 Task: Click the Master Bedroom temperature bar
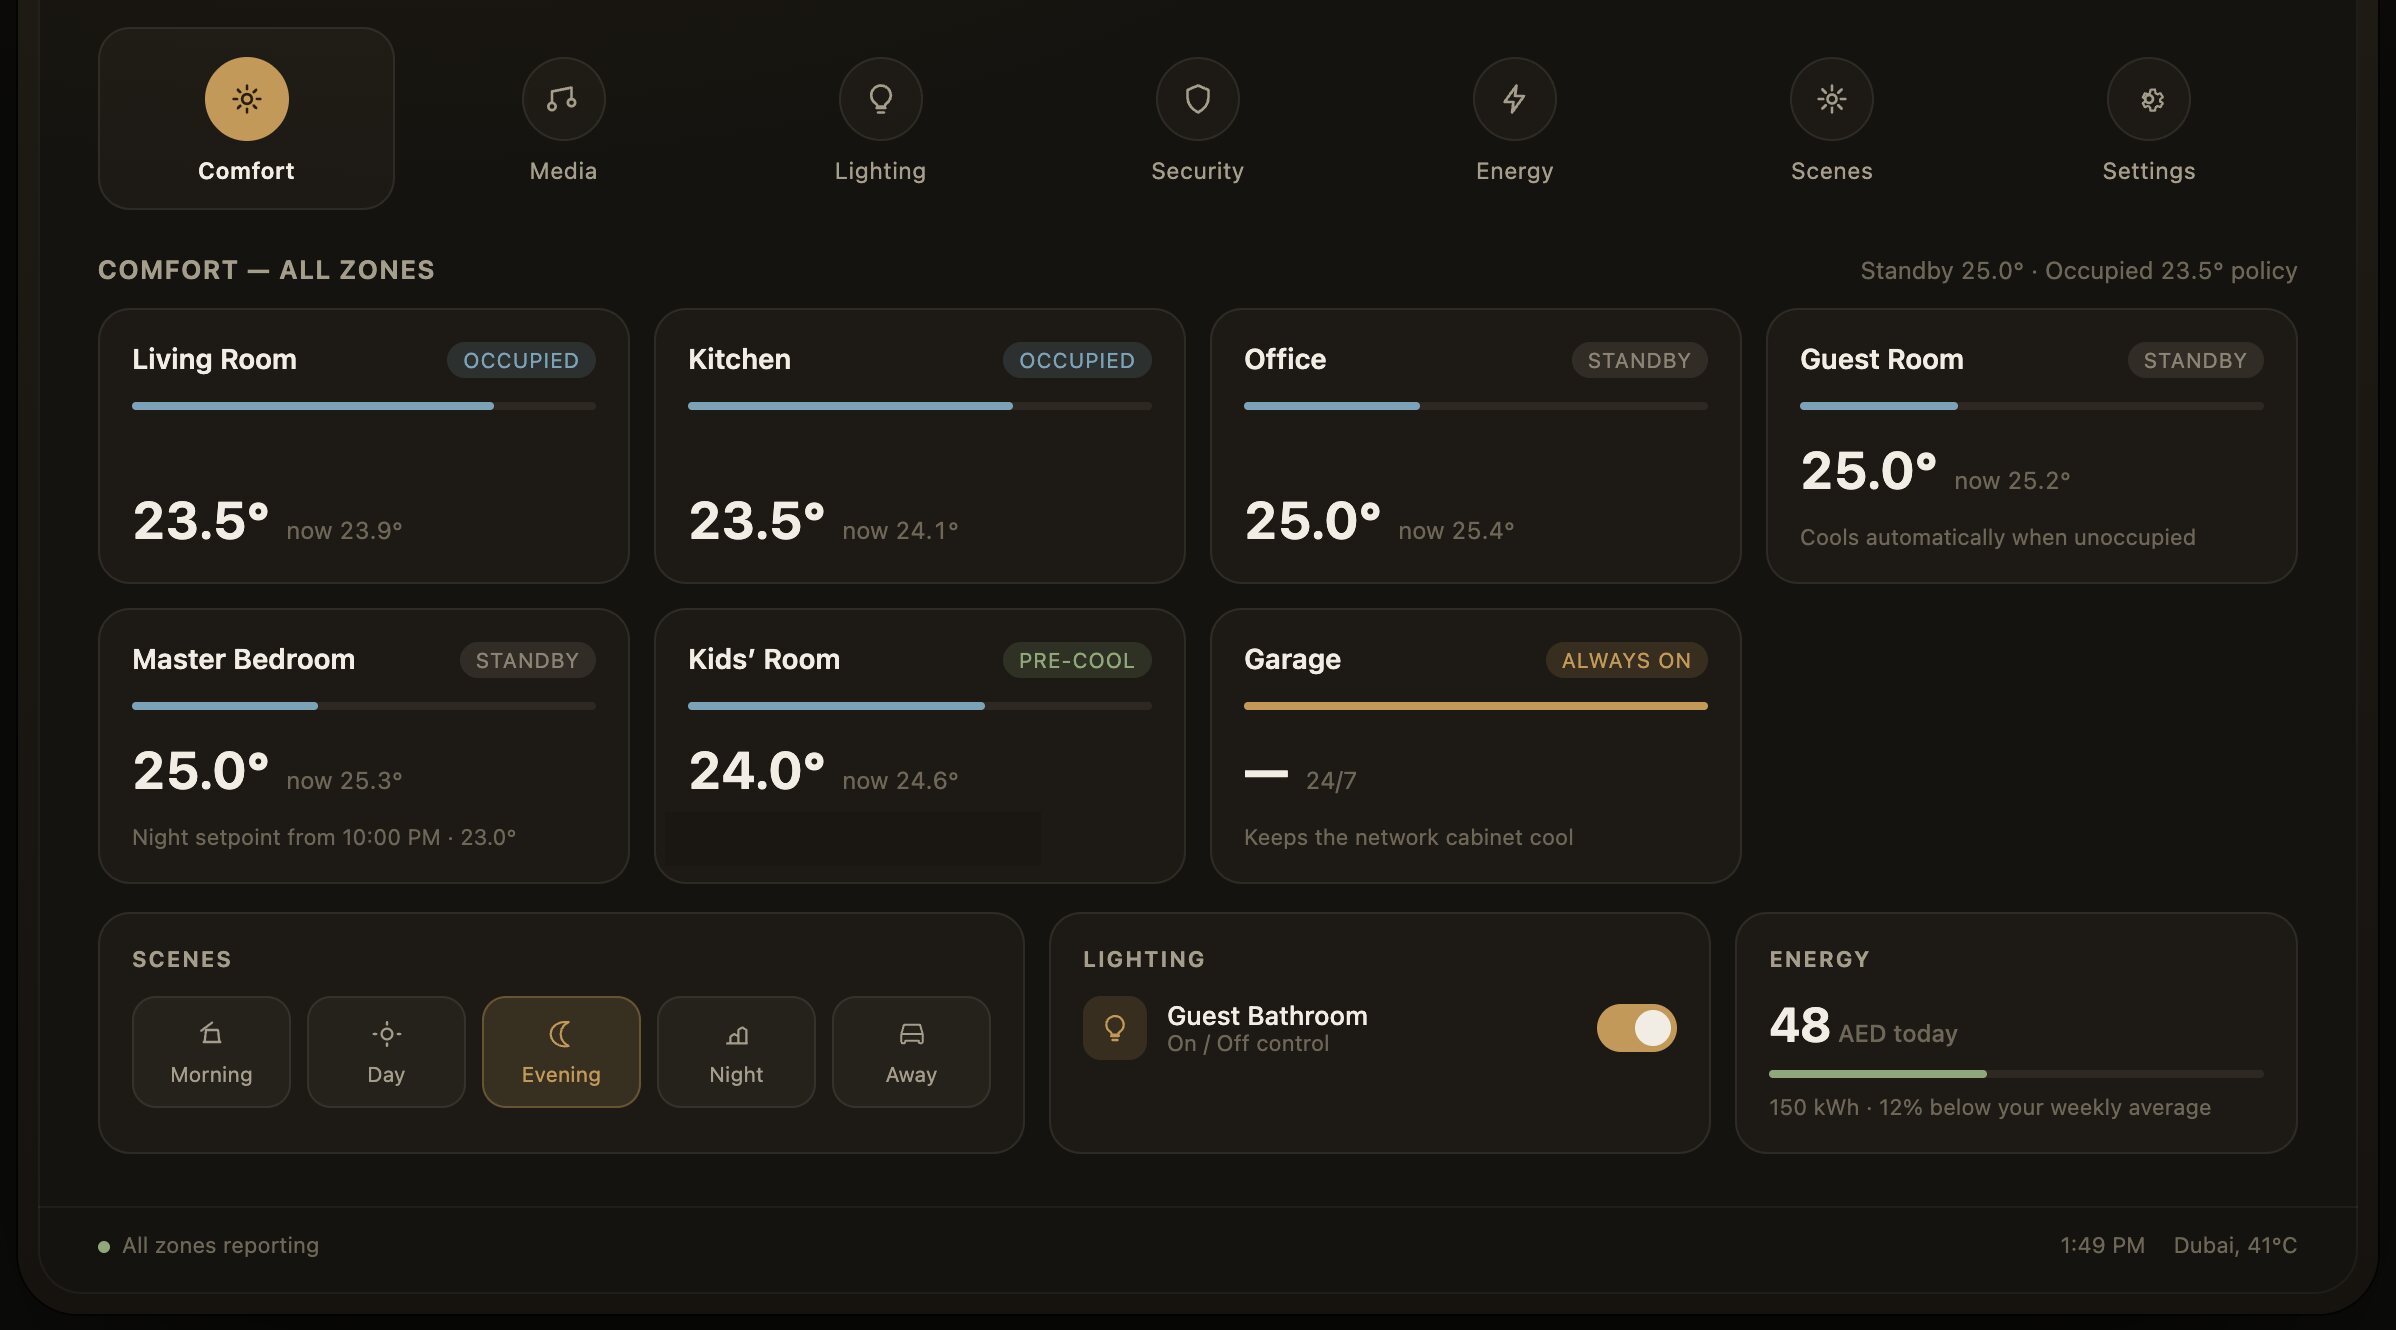[364, 706]
